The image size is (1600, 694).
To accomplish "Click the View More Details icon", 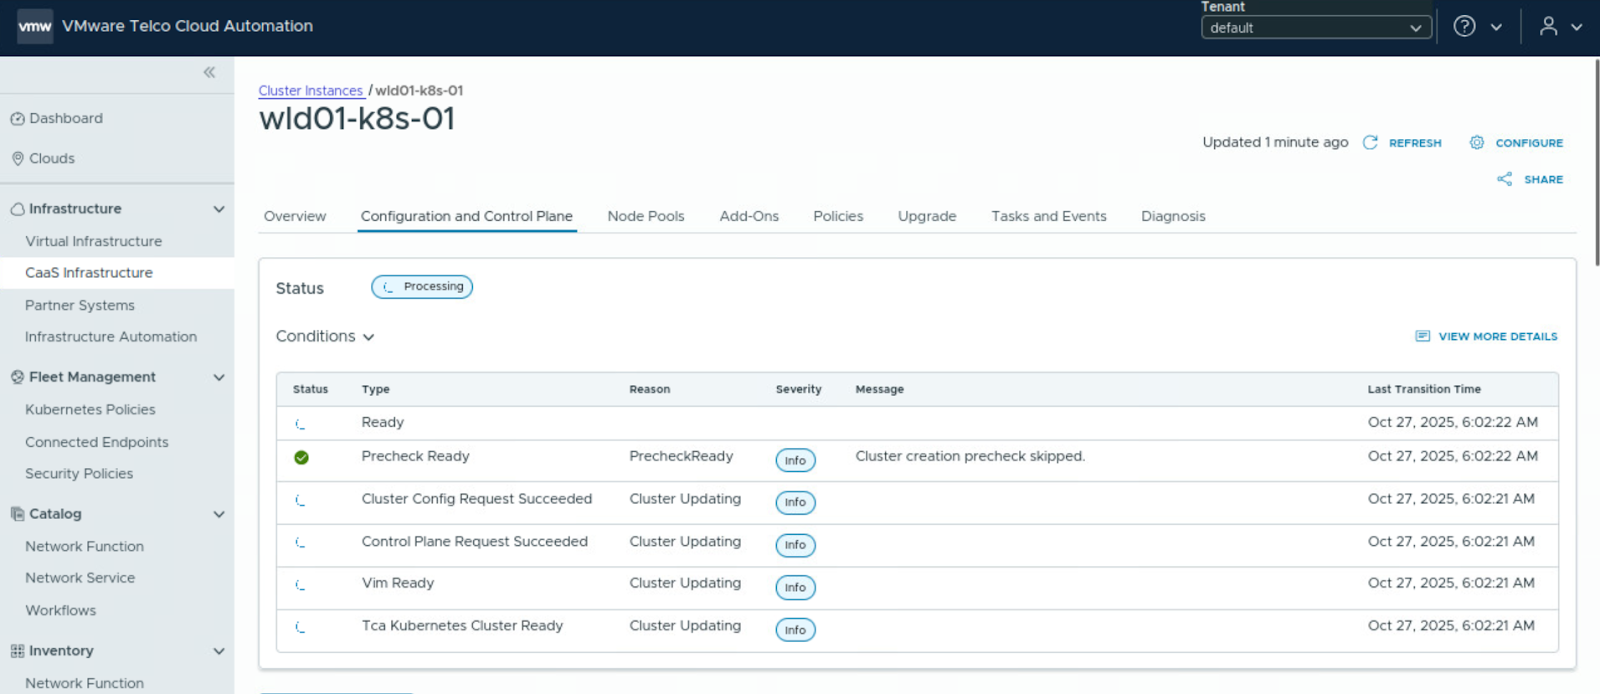I will (1422, 336).
